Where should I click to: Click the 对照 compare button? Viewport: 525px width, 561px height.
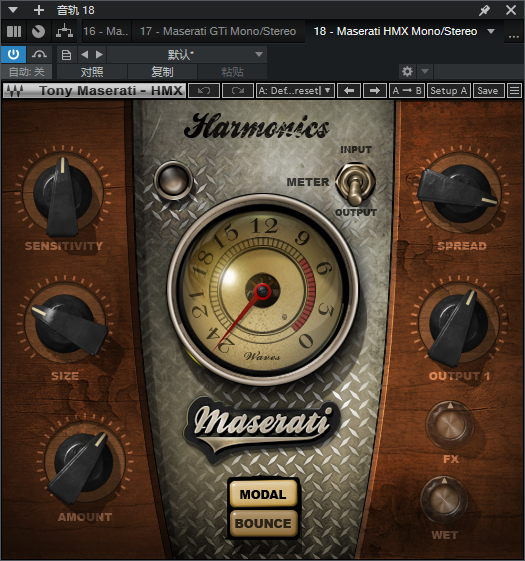92,72
